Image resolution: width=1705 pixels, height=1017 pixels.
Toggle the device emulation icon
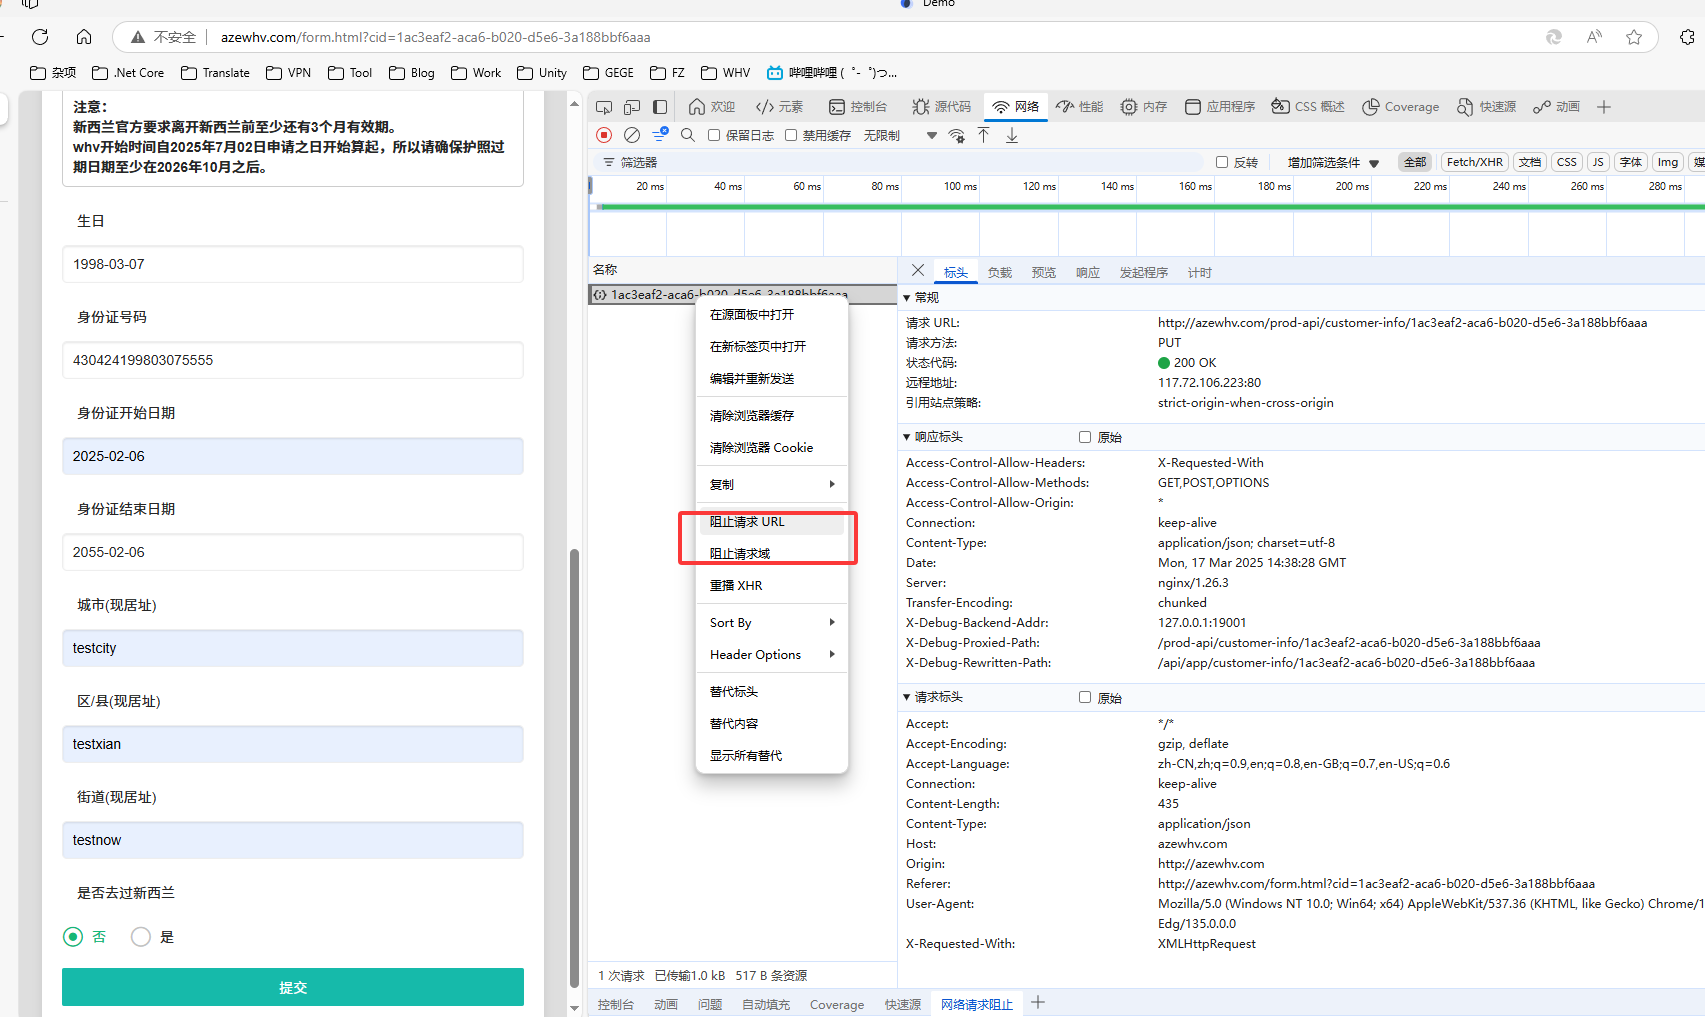click(x=632, y=107)
